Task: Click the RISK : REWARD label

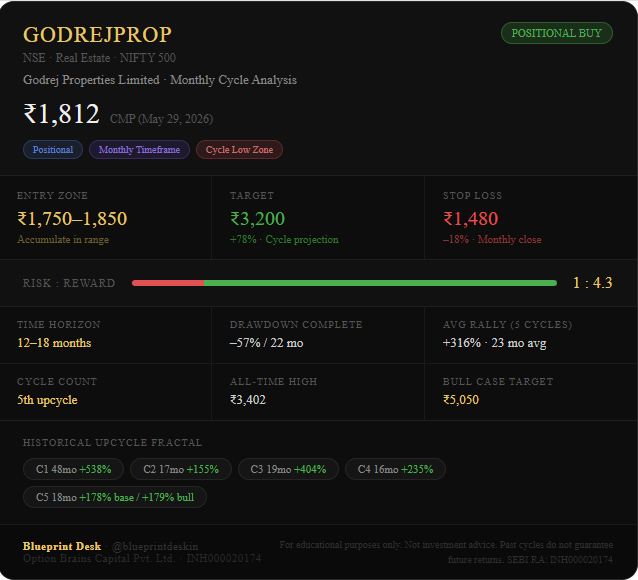Action: [69, 283]
